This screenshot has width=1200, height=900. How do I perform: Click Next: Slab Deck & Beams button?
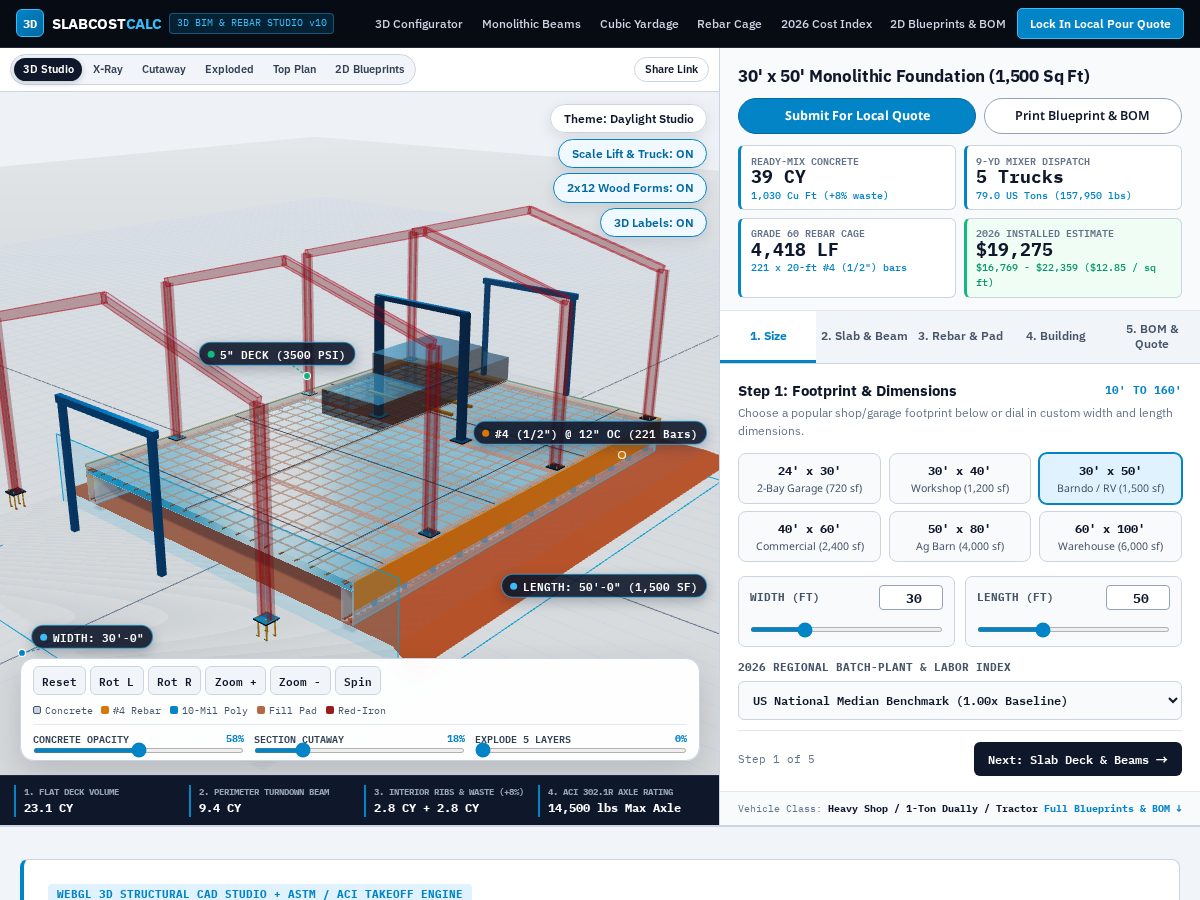tap(1078, 759)
